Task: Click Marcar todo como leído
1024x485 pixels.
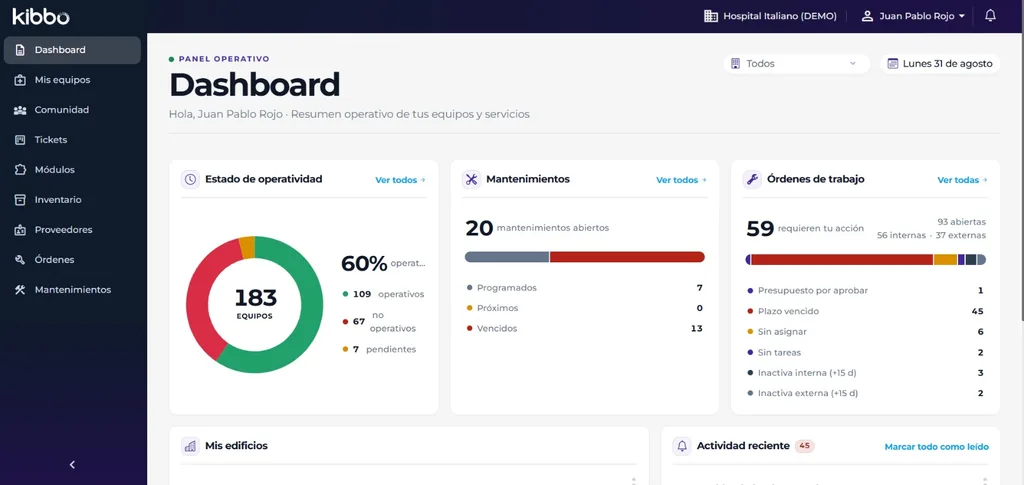Action: pyautogui.click(x=936, y=447)
